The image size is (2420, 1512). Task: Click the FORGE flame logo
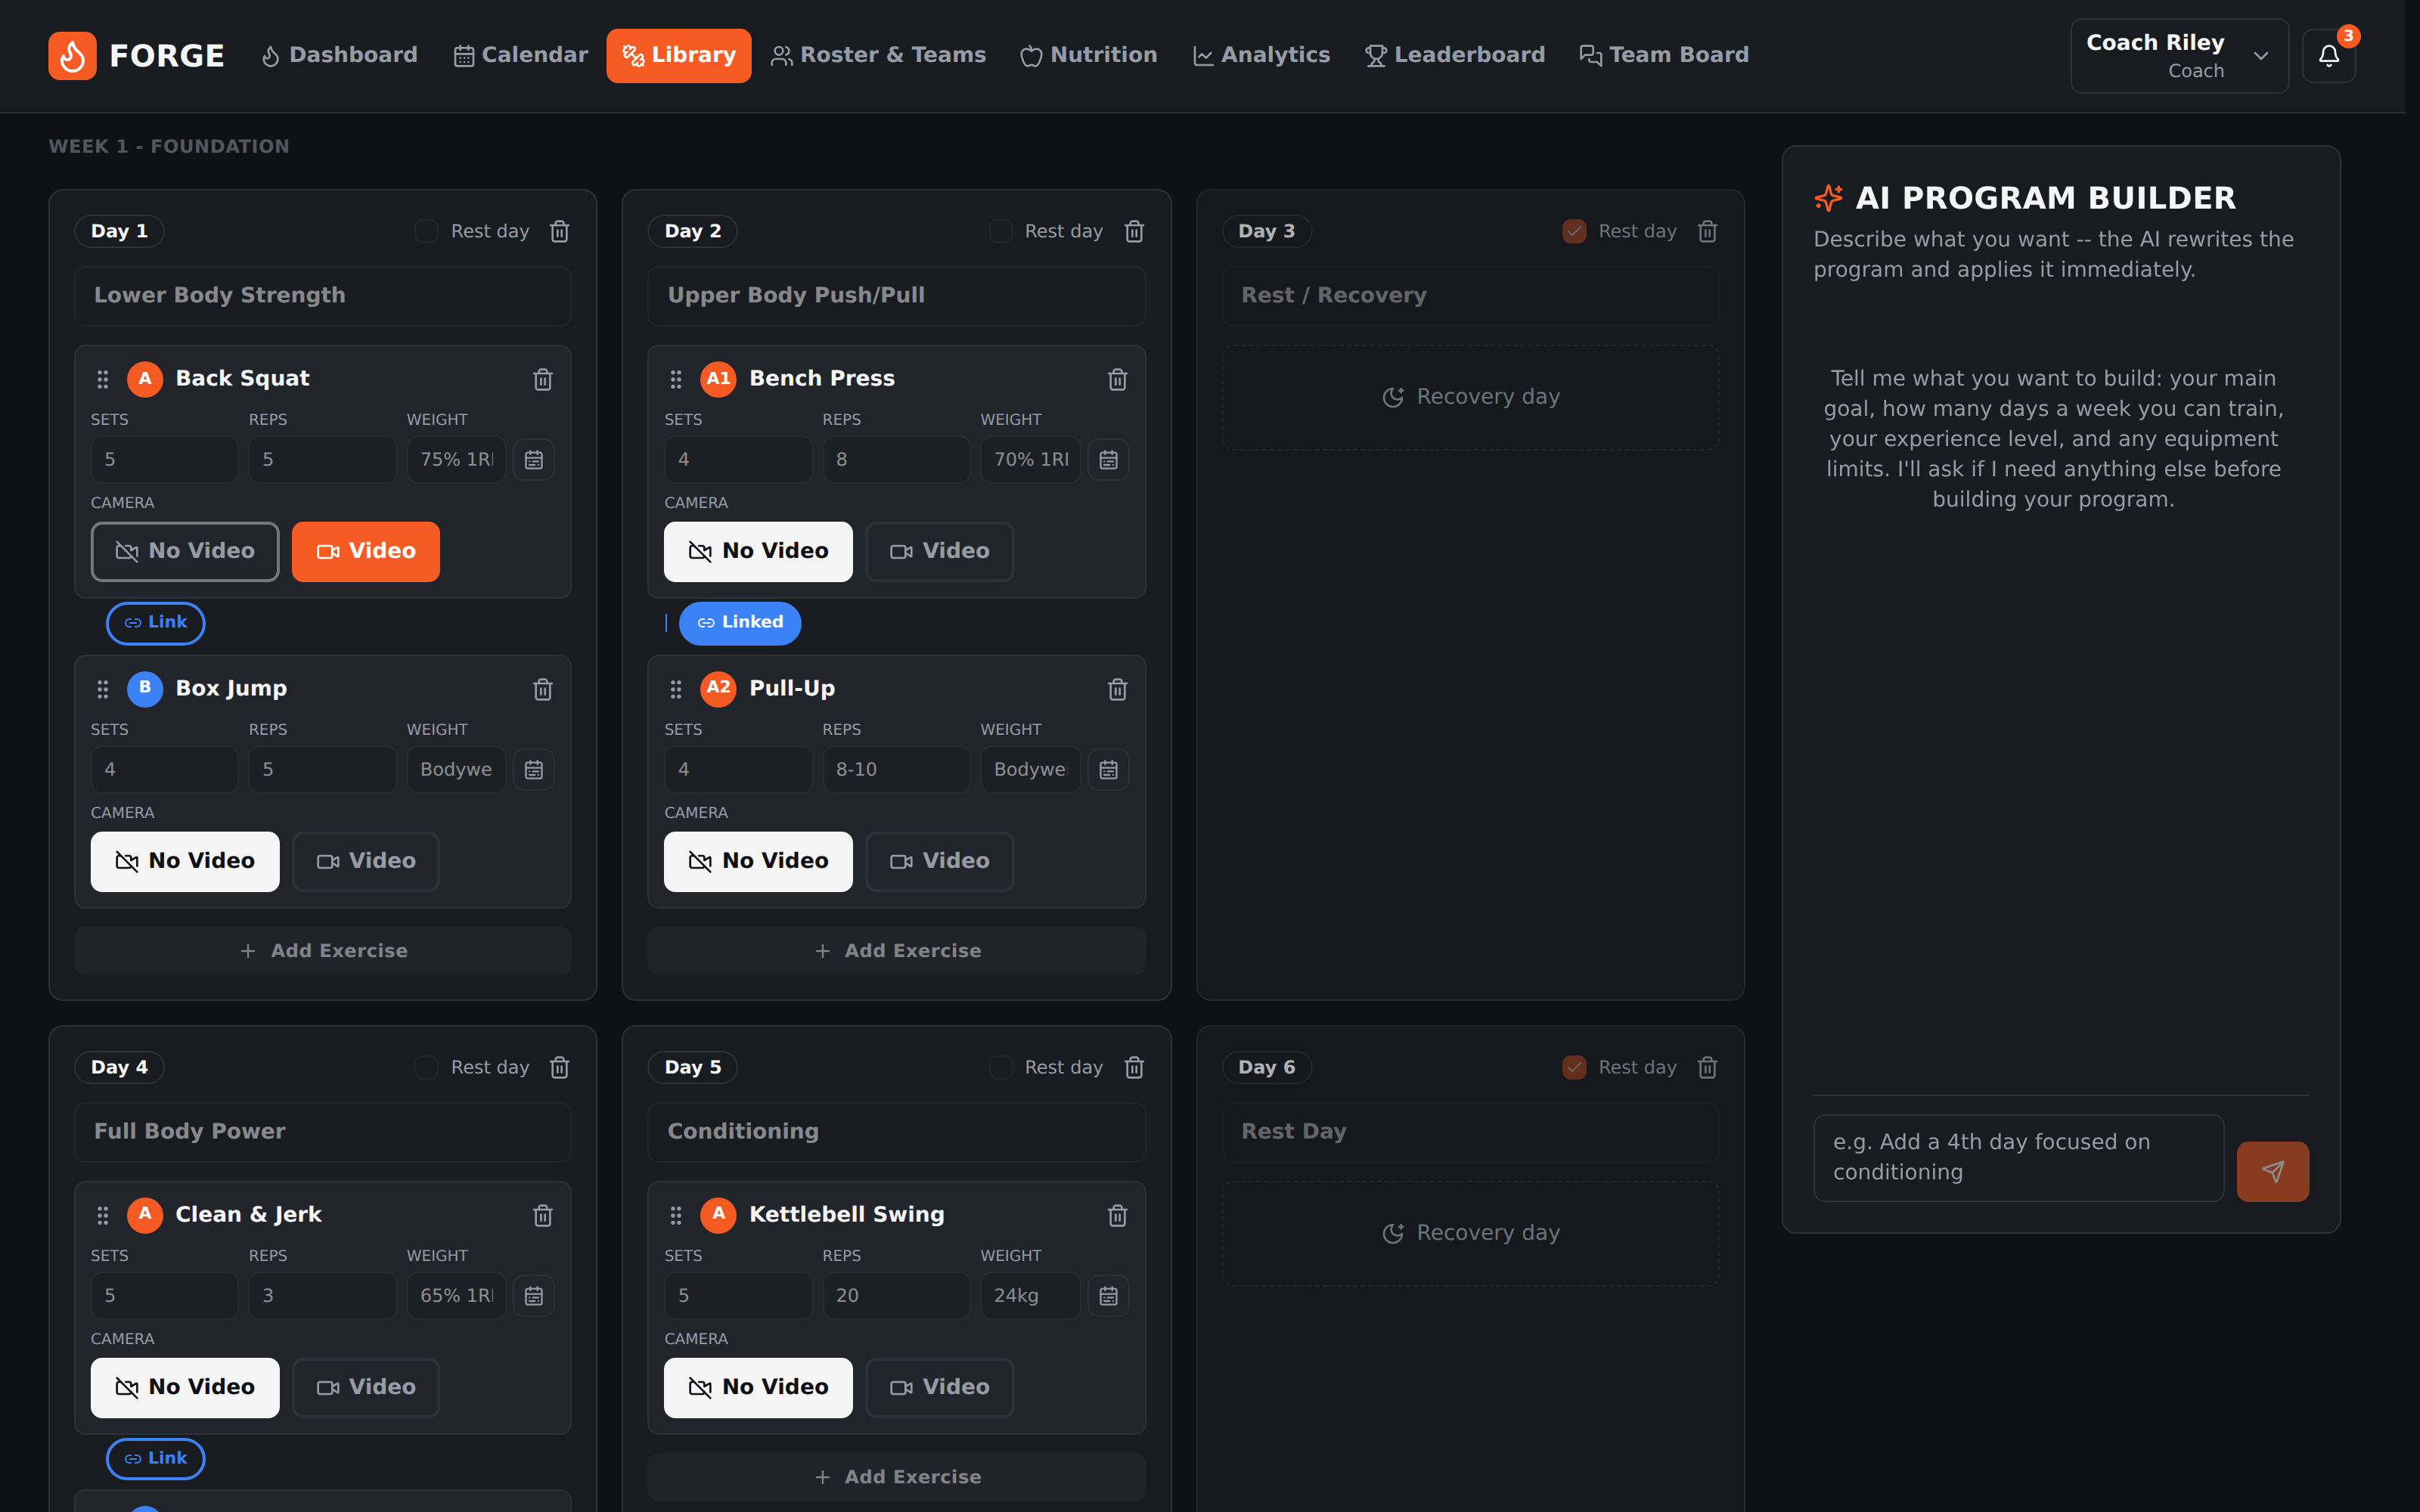coord(72,55)
